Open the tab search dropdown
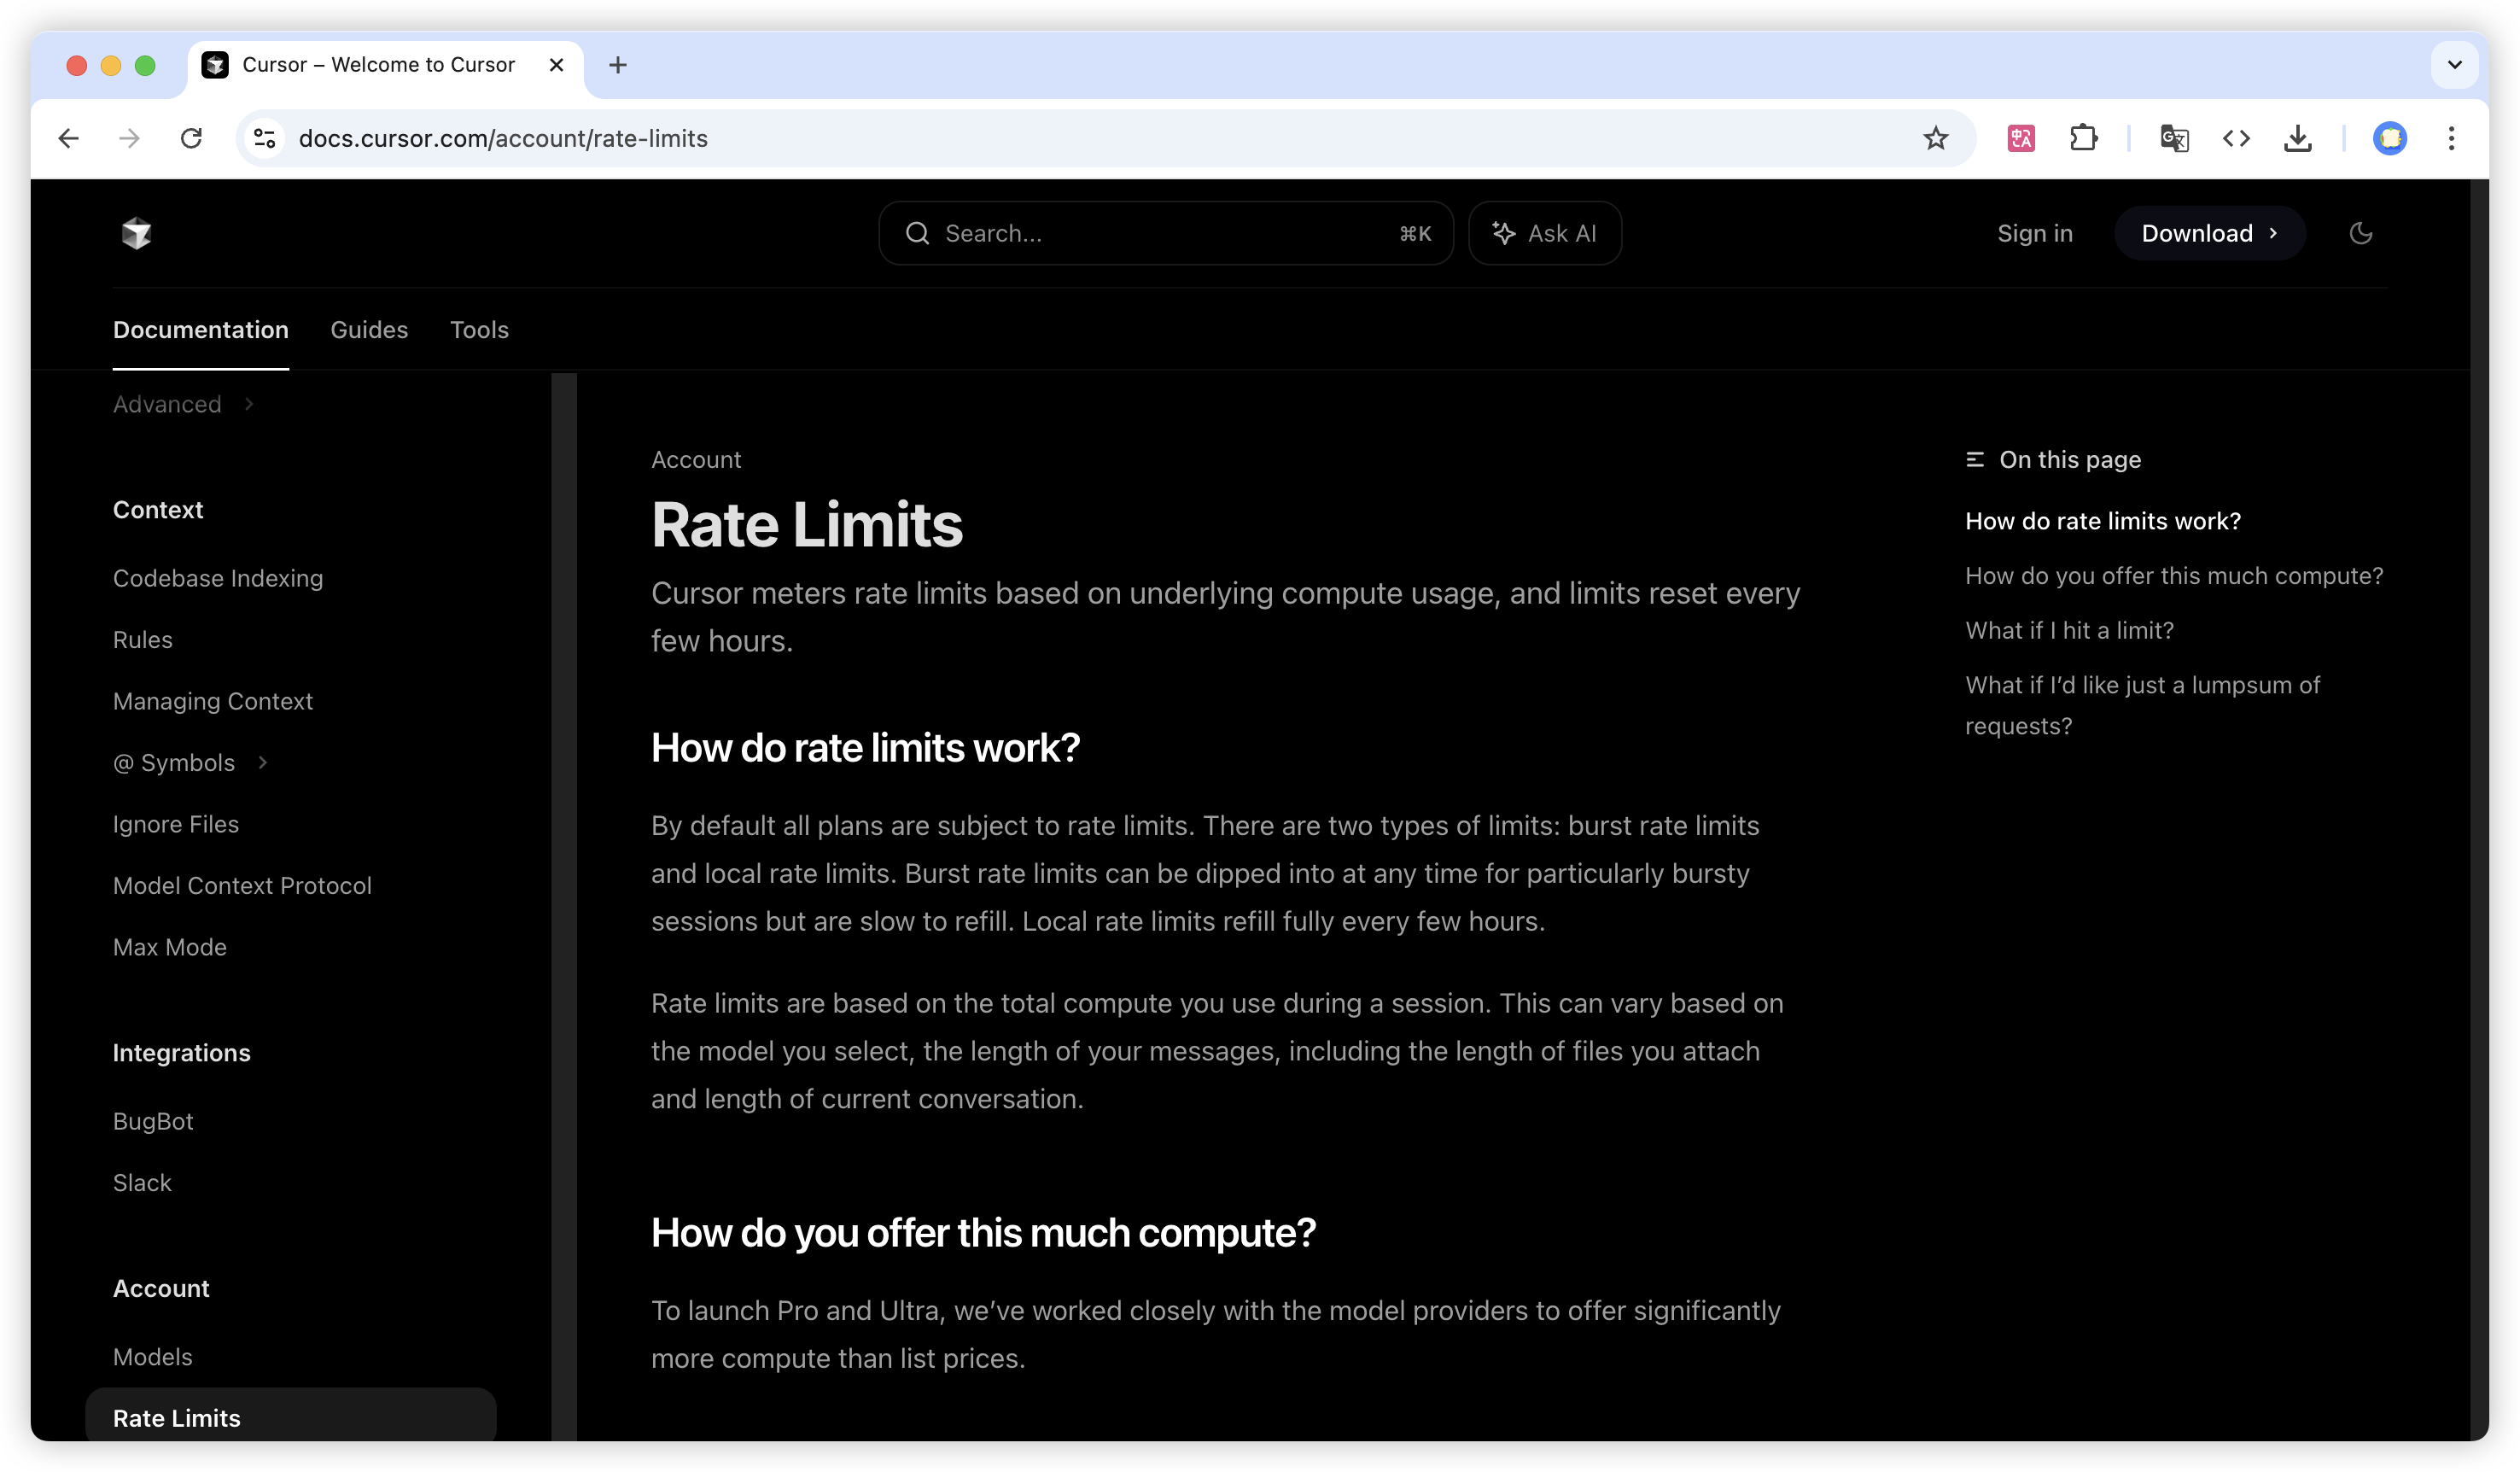 (2454, 65)
